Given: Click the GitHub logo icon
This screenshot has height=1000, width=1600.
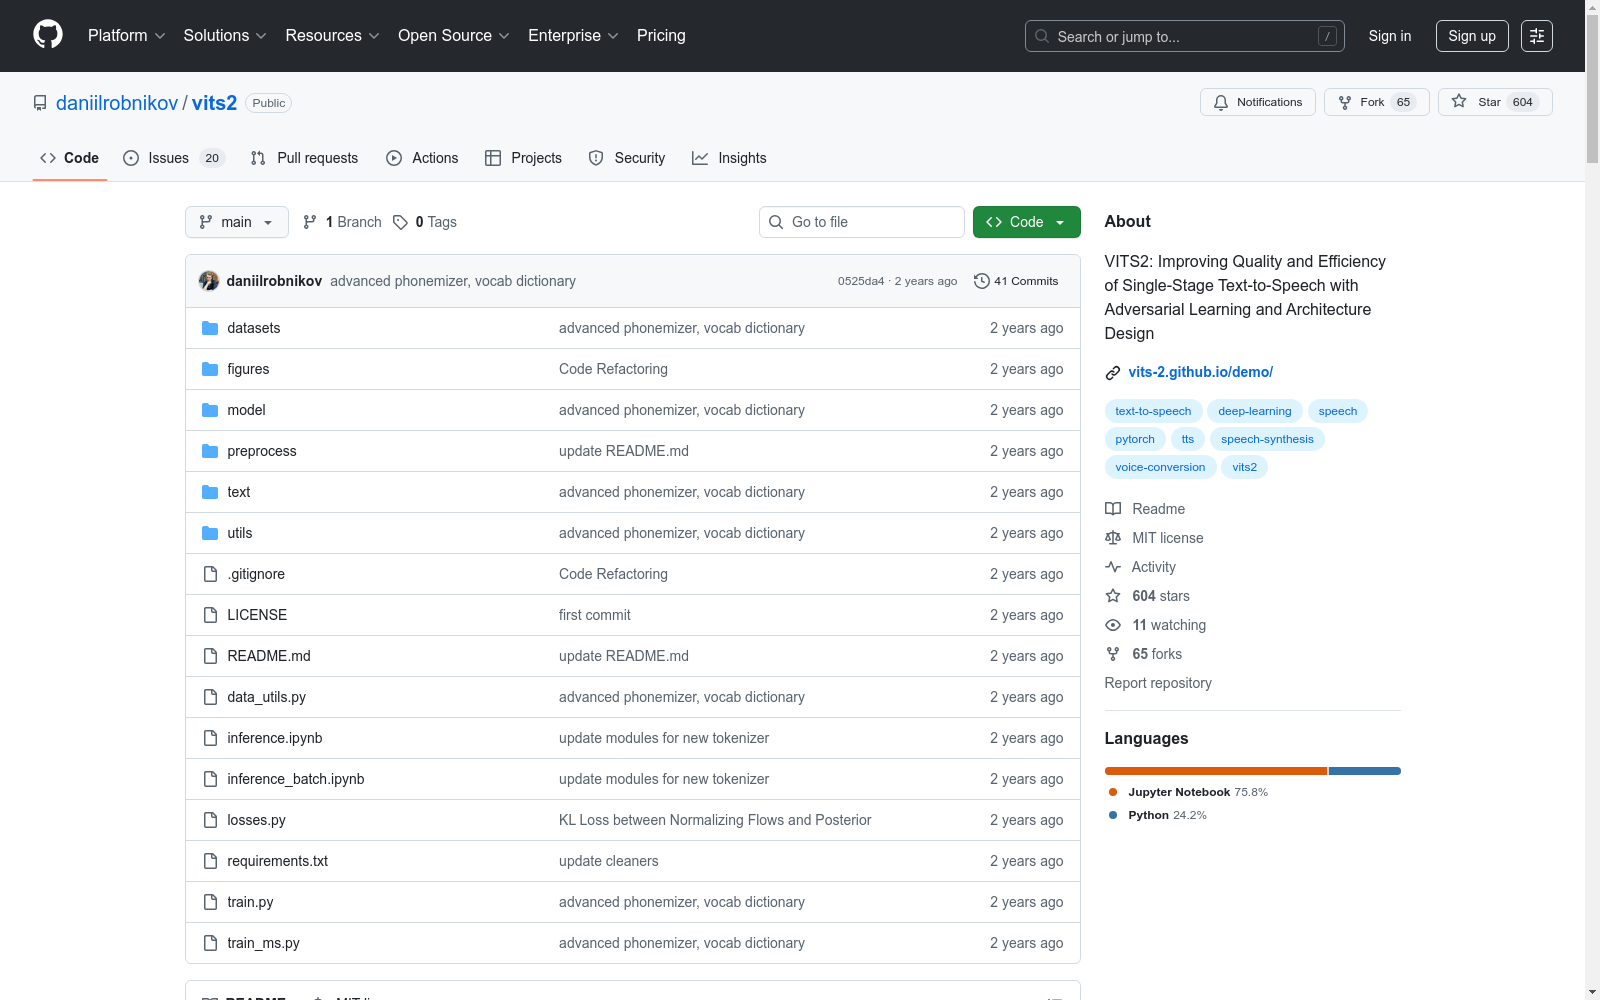Looking at the screenshot, I should tap(48, 35).
